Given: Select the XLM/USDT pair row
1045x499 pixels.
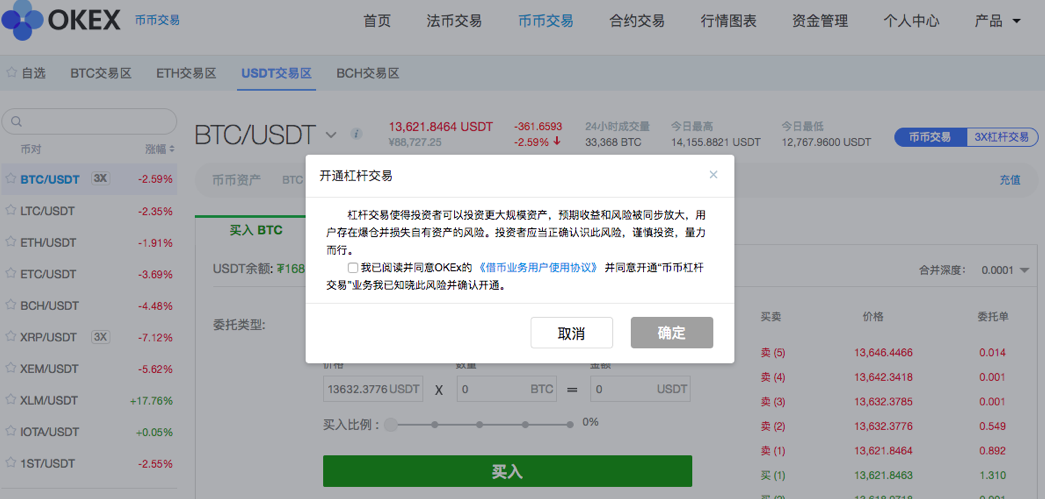Looking at the screenshot, I should tap(89, 400).
